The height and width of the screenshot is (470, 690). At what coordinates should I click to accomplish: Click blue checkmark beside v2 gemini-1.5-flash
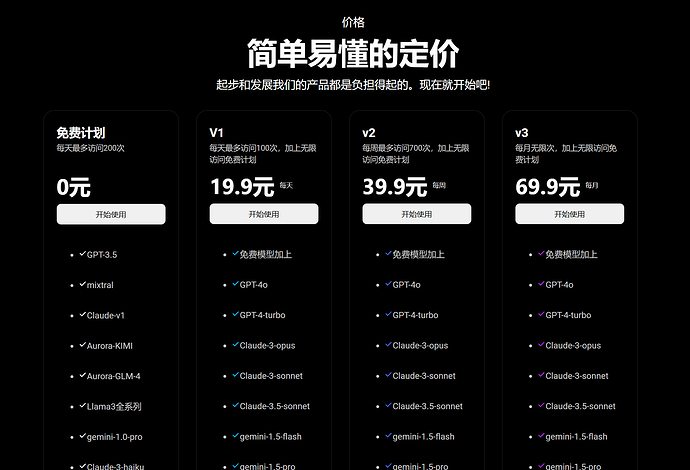[x=388, y=435]
